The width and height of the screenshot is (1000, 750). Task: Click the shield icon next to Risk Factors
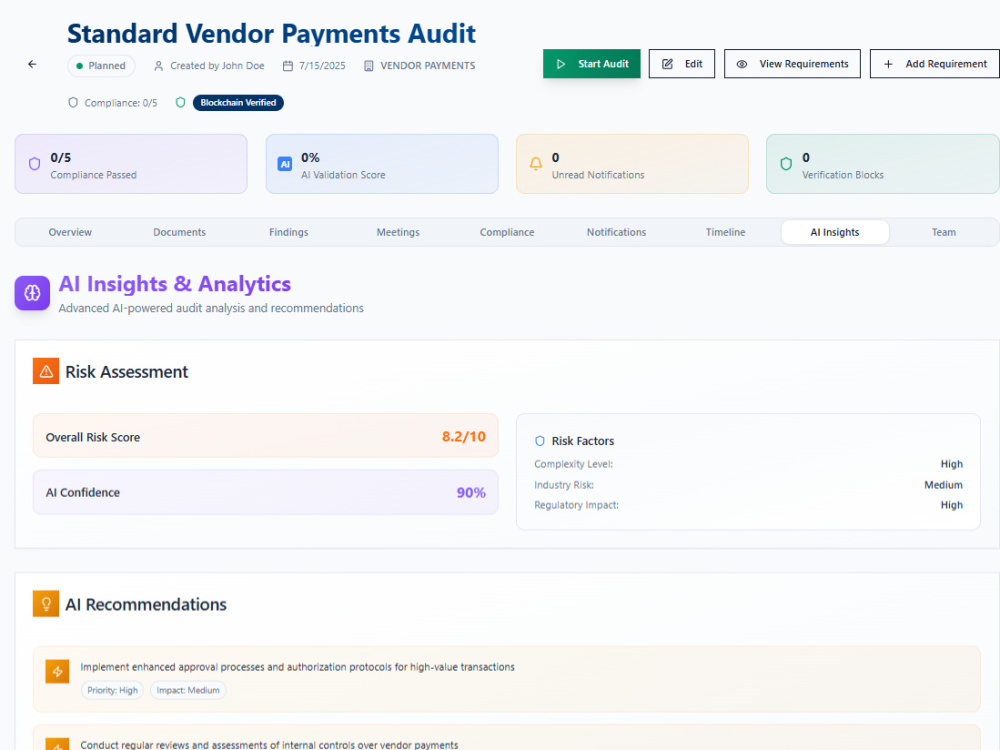pyautogui.click(x=540, y=441)
